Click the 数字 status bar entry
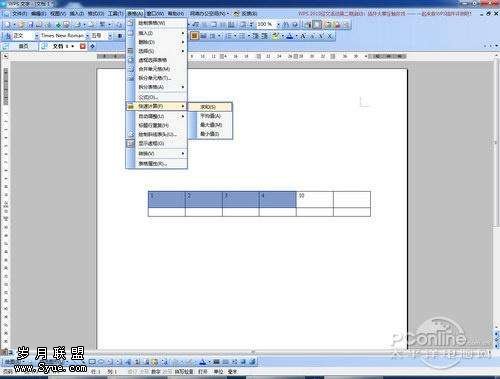 (x=156, y=371)
